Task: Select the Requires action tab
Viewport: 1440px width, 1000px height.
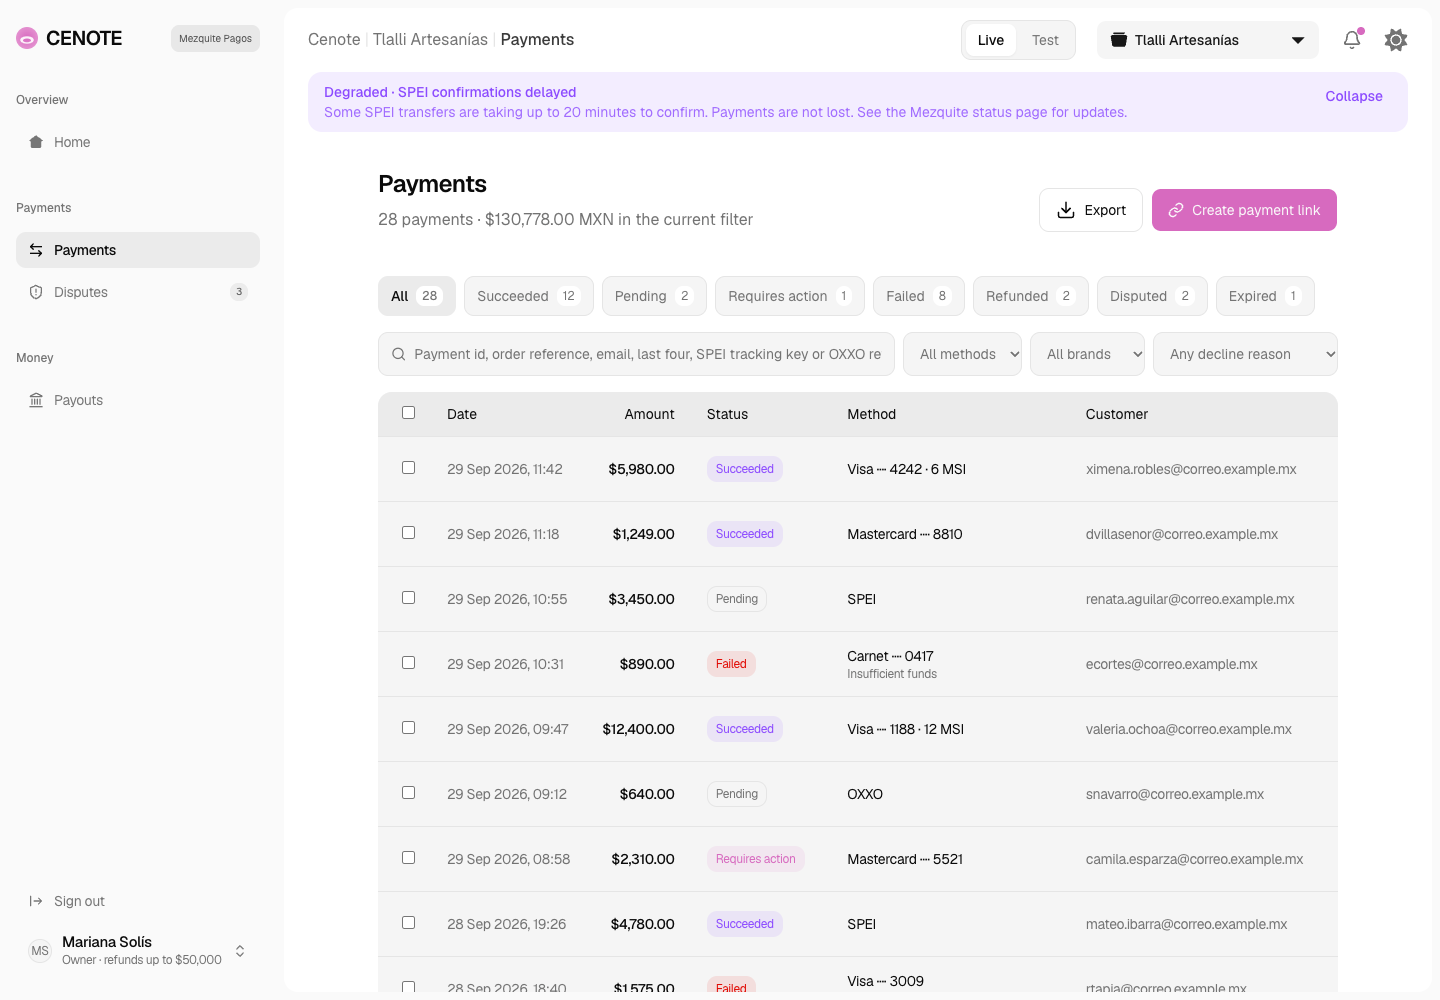Action: (x=790, y=296)
